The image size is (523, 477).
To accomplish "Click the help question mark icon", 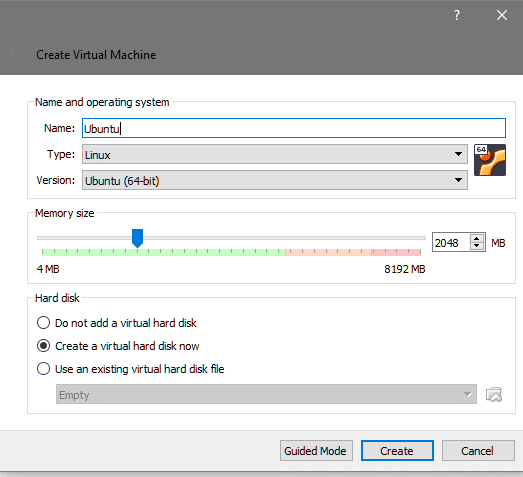I will tap(457, 15).
